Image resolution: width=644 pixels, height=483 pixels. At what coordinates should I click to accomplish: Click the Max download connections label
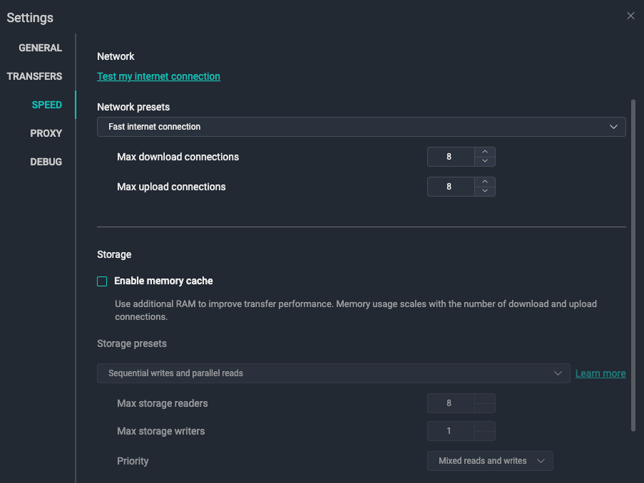pos(178,157)
